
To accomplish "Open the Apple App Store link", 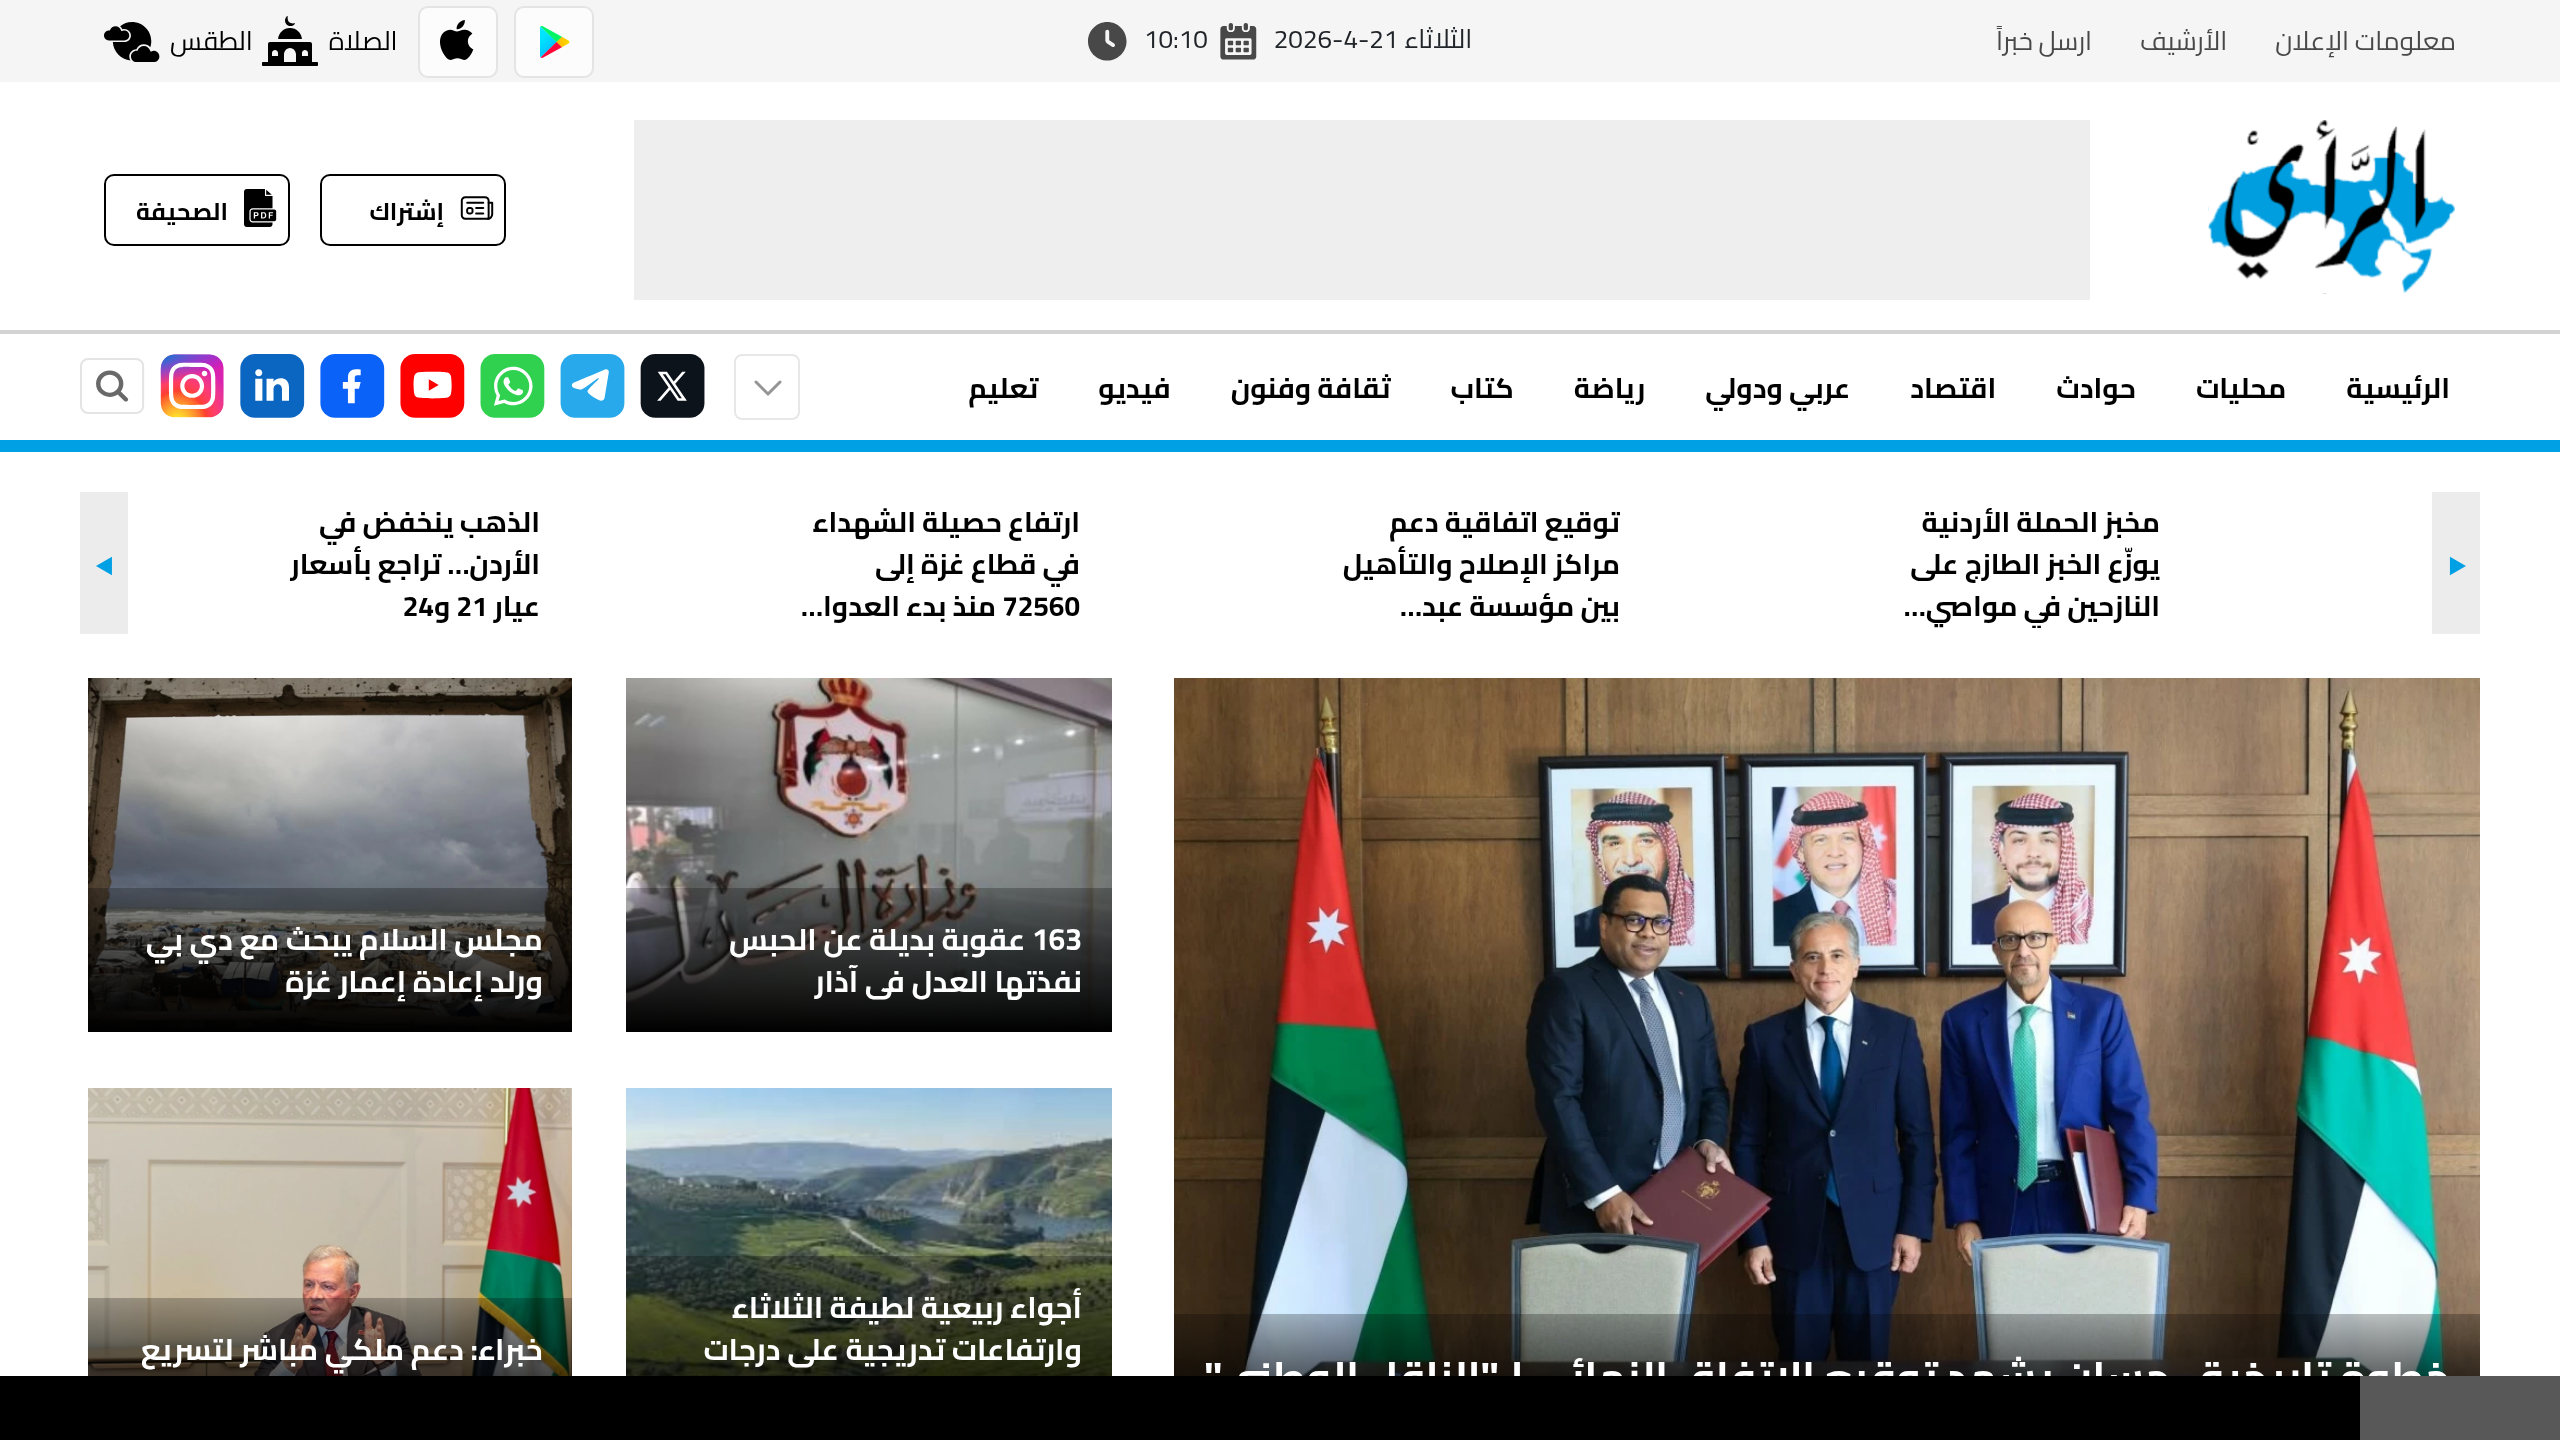I will click(458, 42).
